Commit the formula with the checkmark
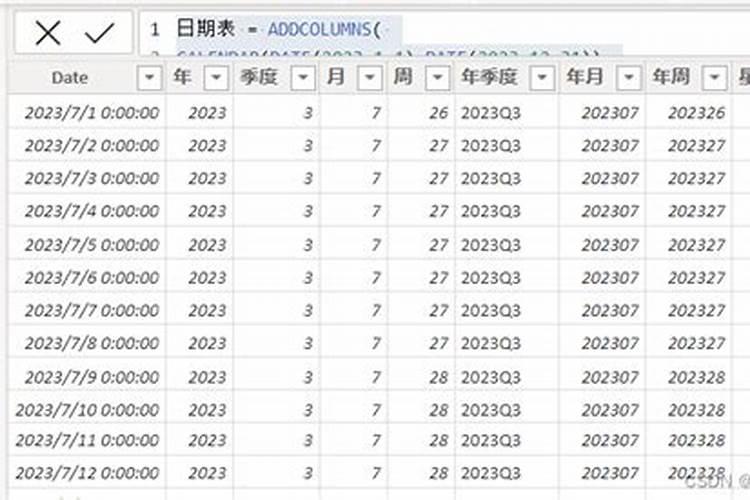Image resolution: width=750 pixels, height=500 pixels. (99, 33)
